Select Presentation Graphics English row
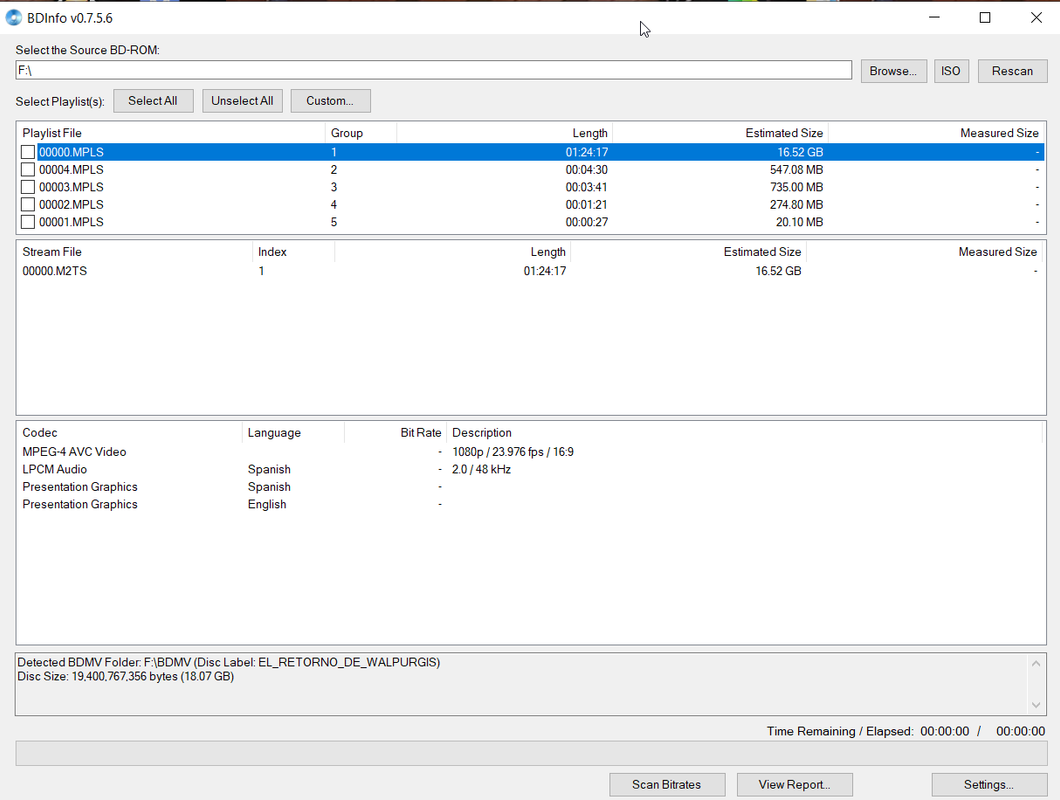 click(531, 504)
